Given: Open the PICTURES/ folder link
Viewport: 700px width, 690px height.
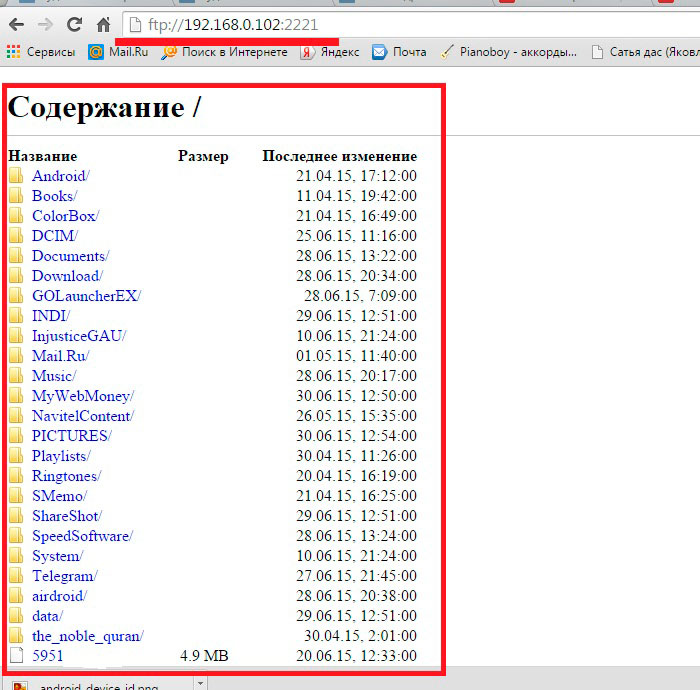Looking at the screenshot, I should [72, 436].
